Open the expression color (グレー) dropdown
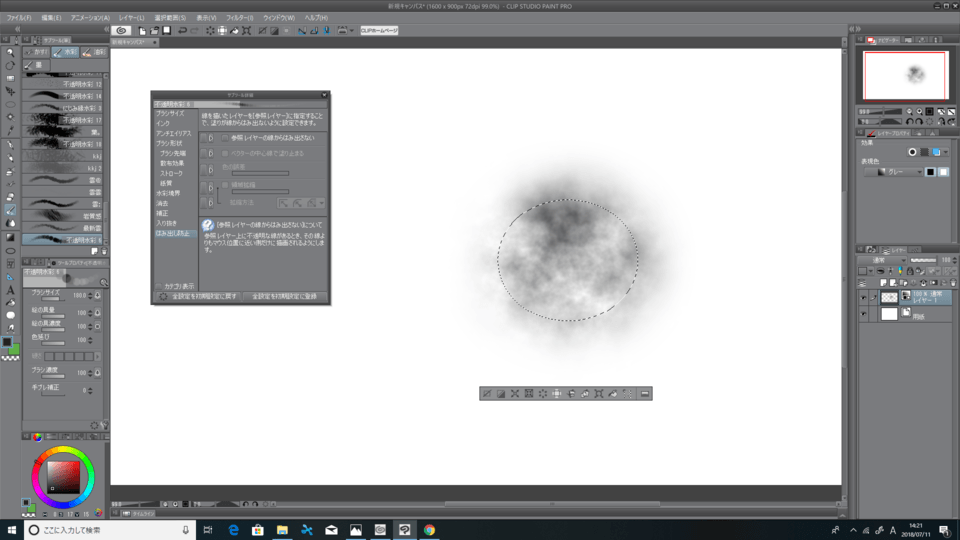This screenshot has height=540, width=960. tap(893, 172)
